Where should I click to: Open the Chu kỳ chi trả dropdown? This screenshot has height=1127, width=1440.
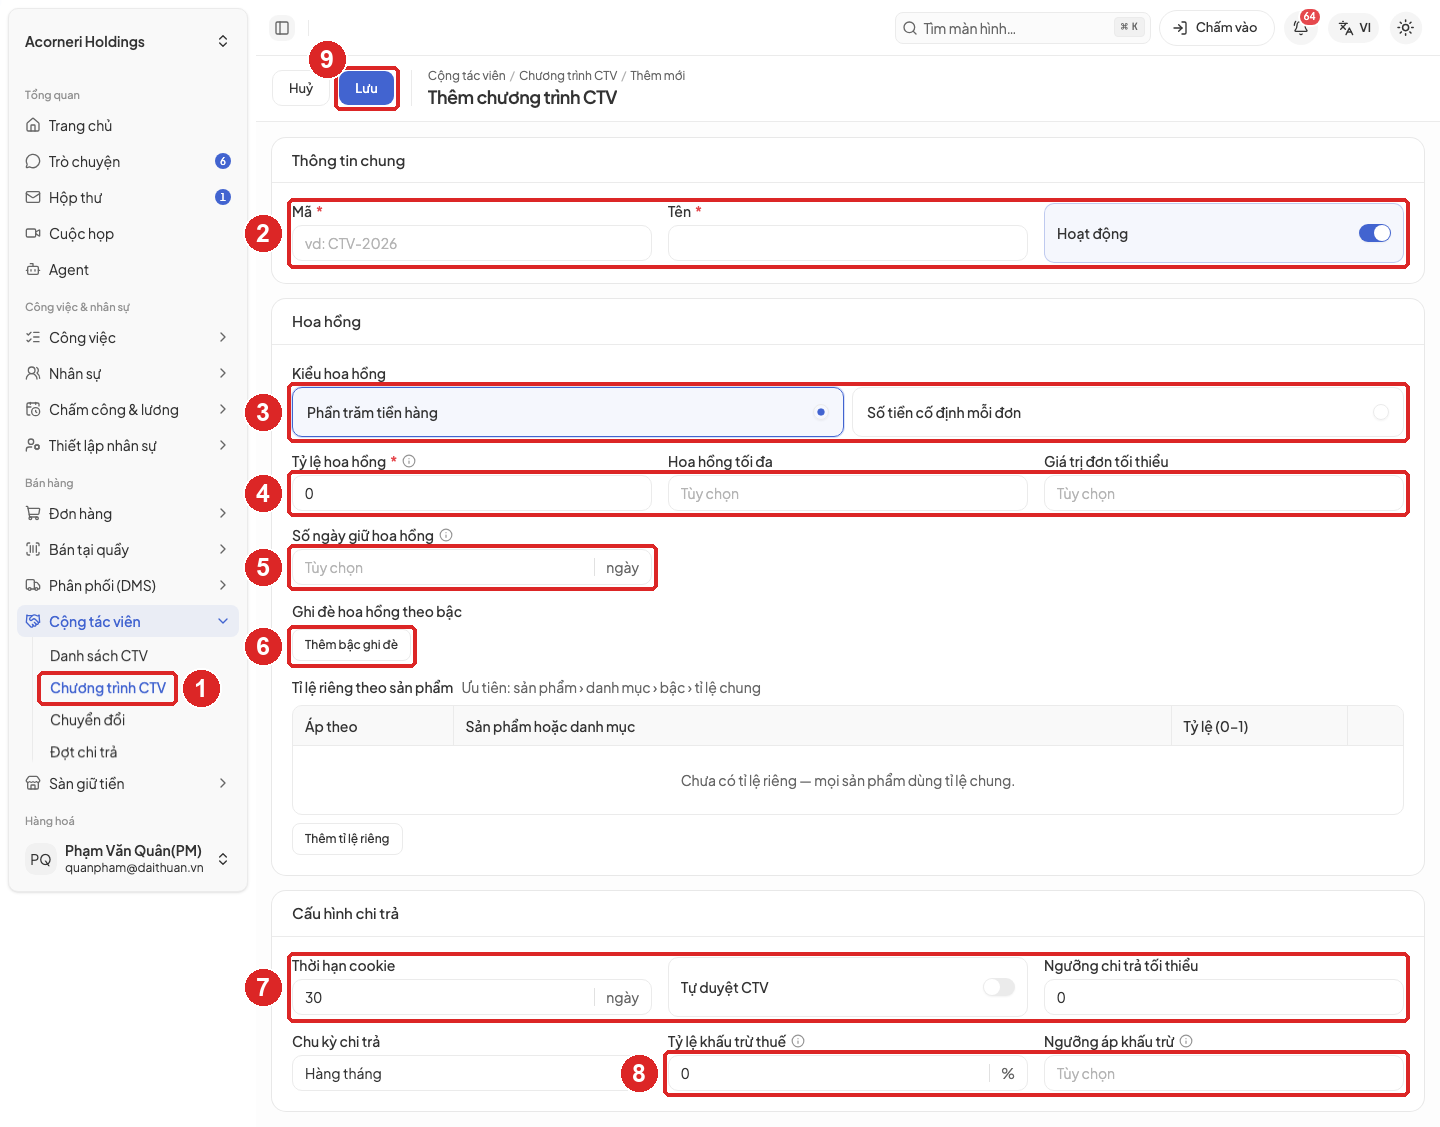(x=471, y=1073)
